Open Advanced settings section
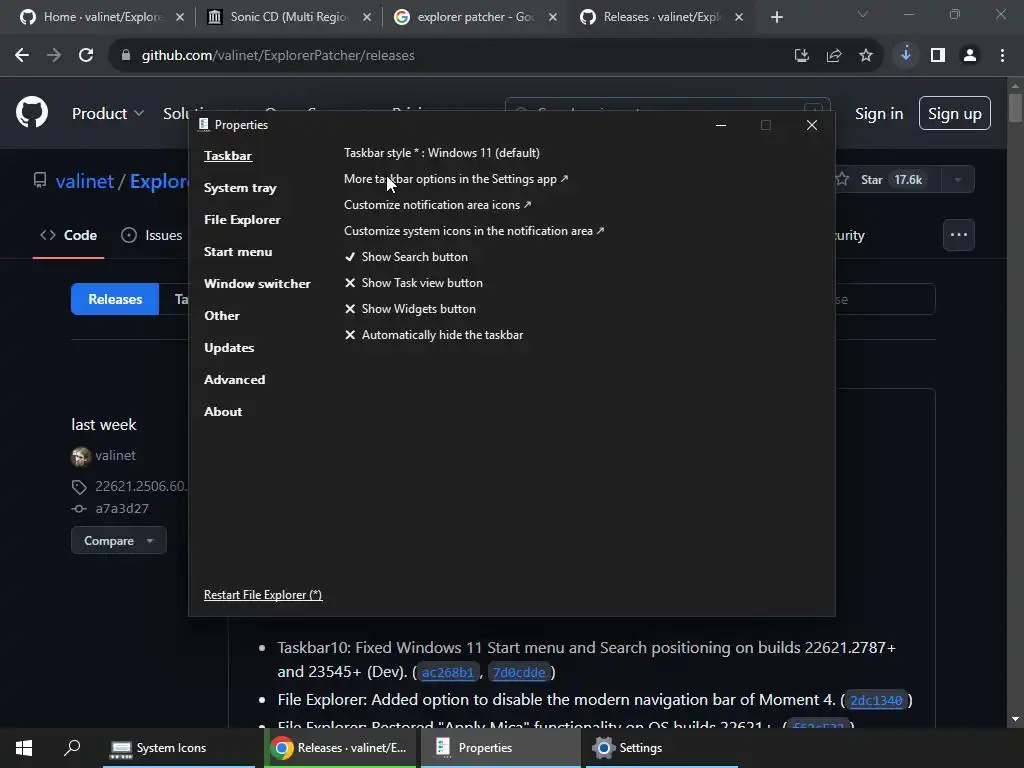This screenshot has width=1024, height=768. point(234,379)
